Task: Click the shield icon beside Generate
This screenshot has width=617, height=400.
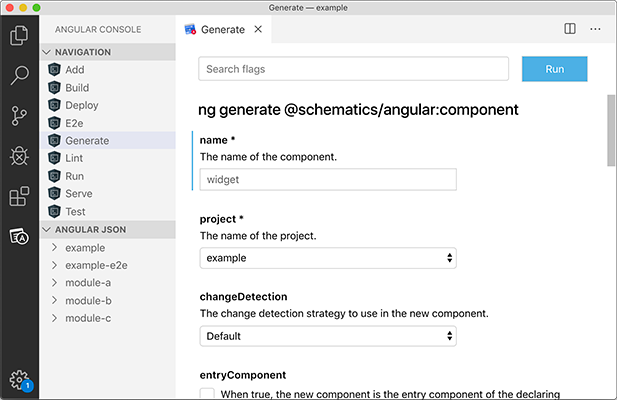Action: [x=54, y=140]
